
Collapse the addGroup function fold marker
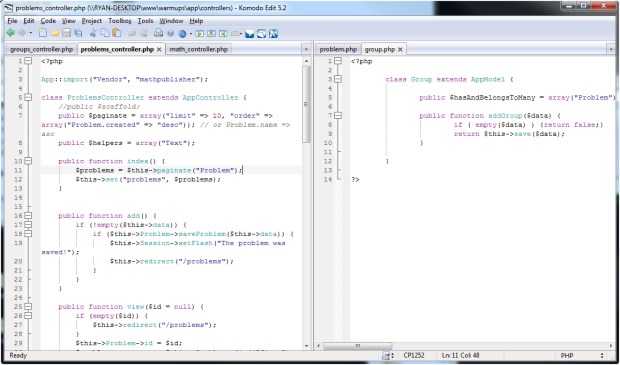pyautogui.click(x=338, y=115)
